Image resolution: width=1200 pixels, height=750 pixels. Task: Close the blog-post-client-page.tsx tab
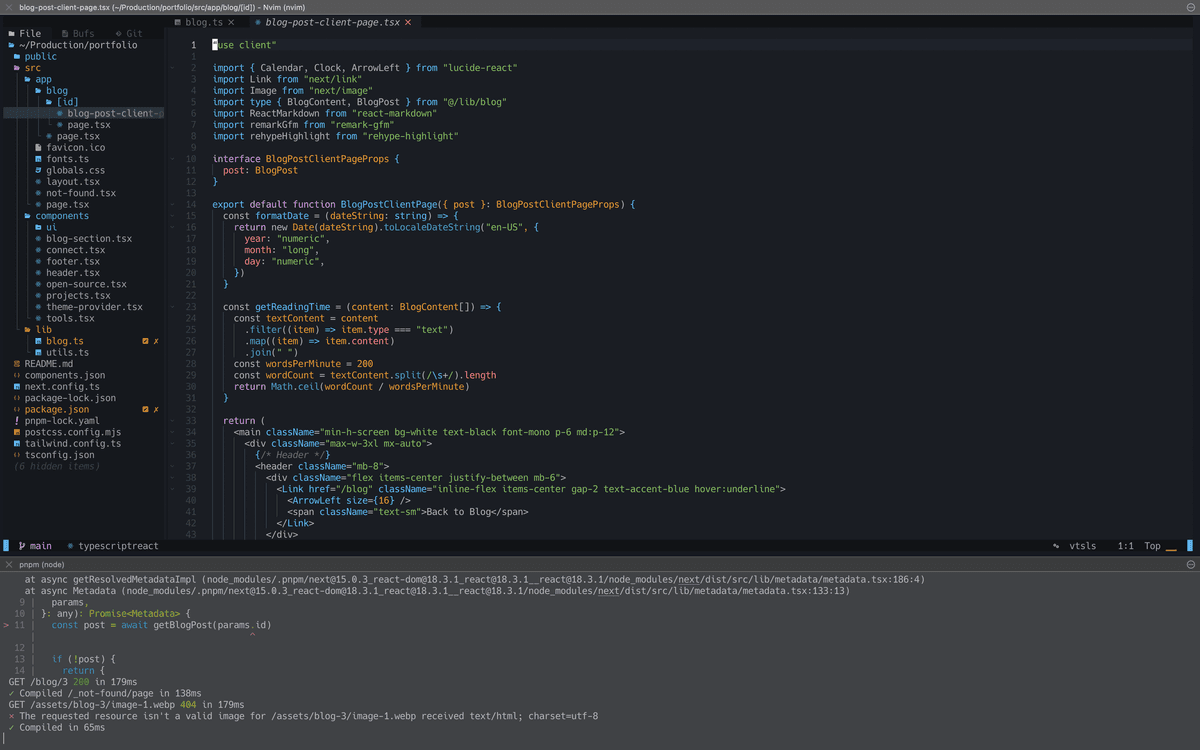click(x=406, y=22)
